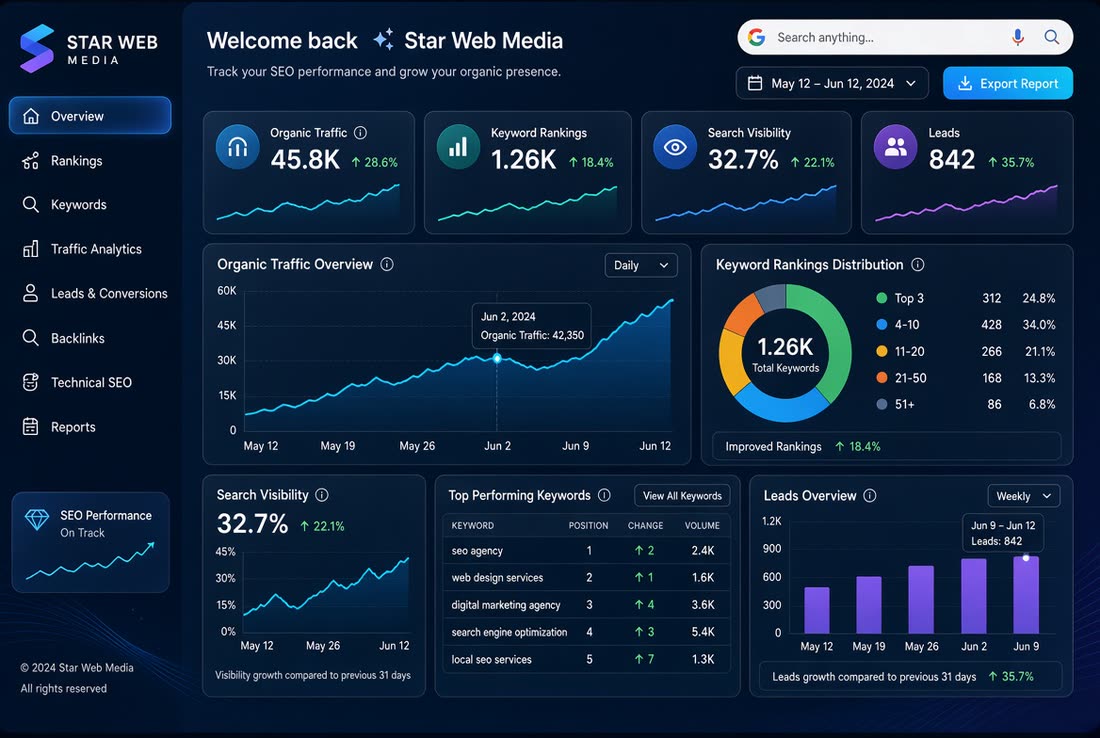Click the green Top 3 legend dot
This screenshot has width=1100, height=738.
point(882,297)
